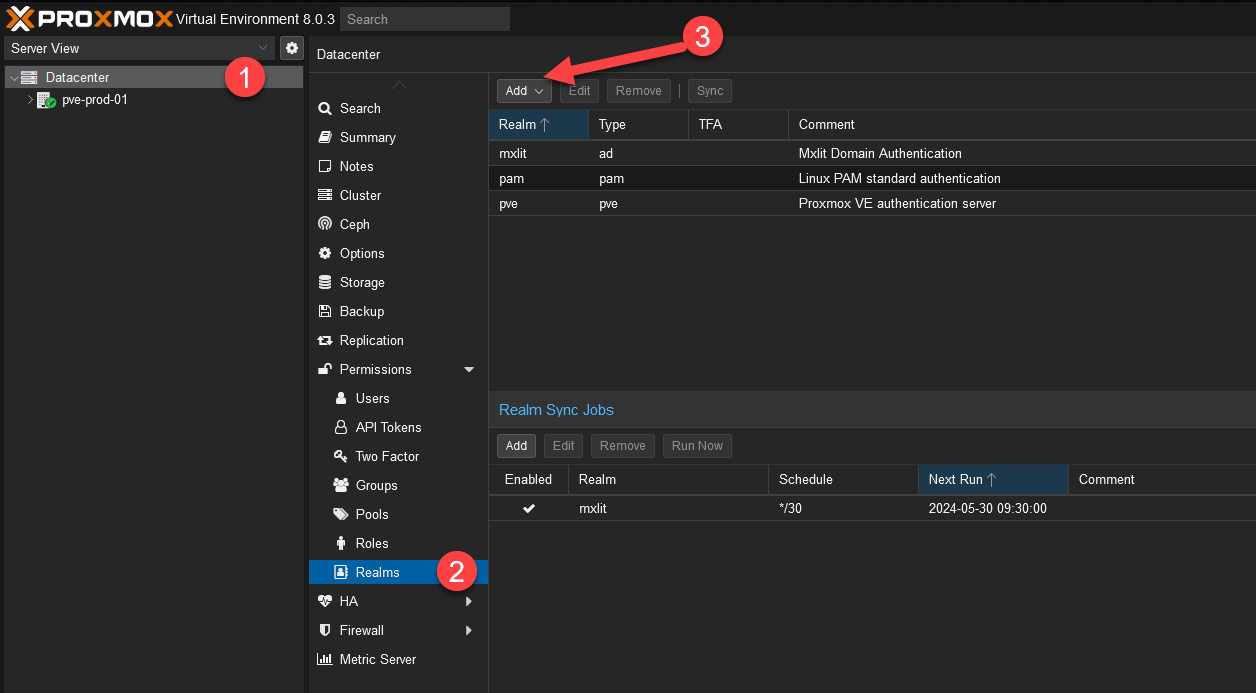
Task: Click the Metric Server chart icon
Action: pyautogui.click(x=325, y=659)
